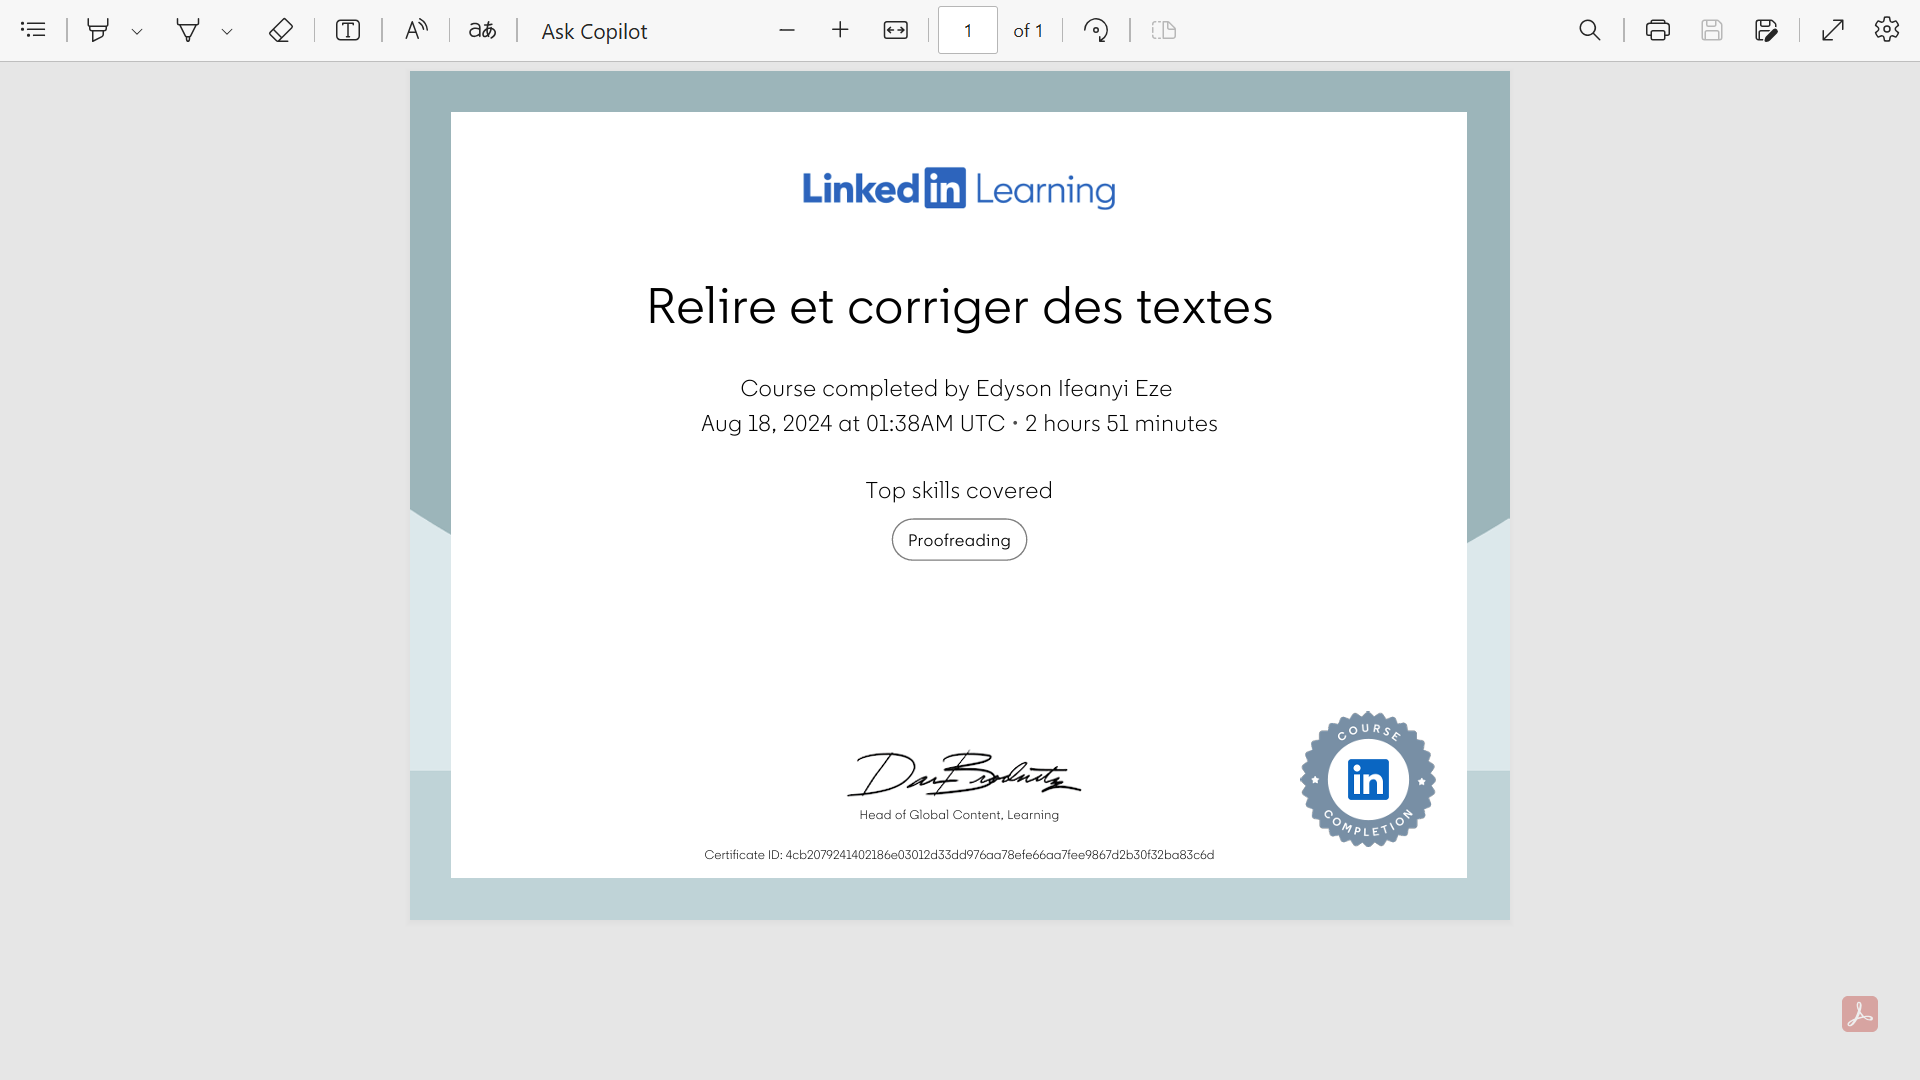The height and width of the screenshot is (1080, 1920).
Task: Expand the draw pen options dropdown
Action: [227, 31]
